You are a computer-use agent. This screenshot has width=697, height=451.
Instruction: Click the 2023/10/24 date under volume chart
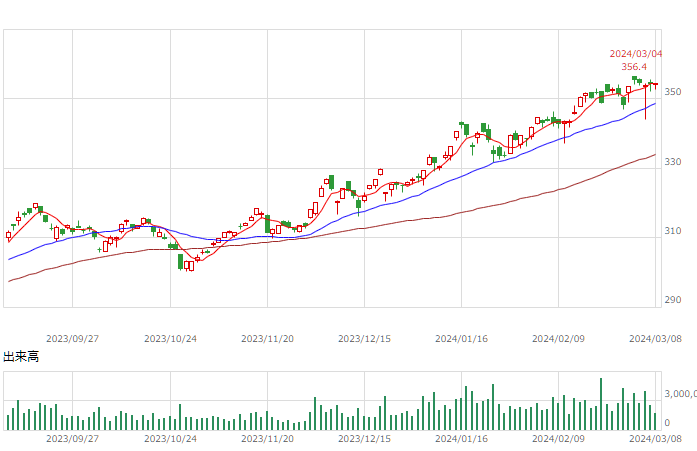(170, 439)
